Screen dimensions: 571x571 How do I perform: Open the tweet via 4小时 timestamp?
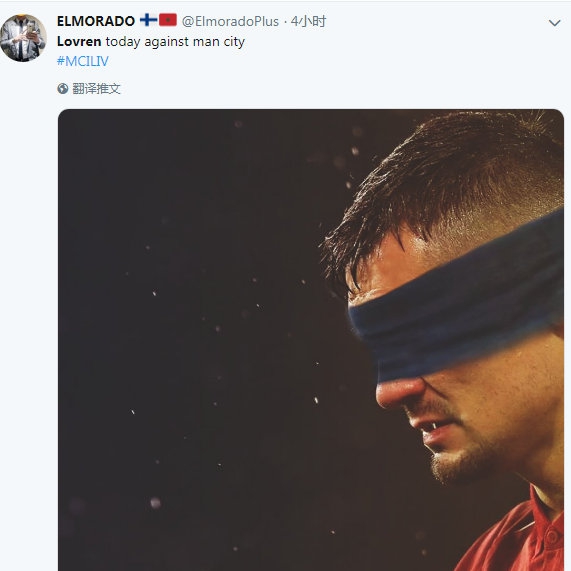click(x=308, y=21)
